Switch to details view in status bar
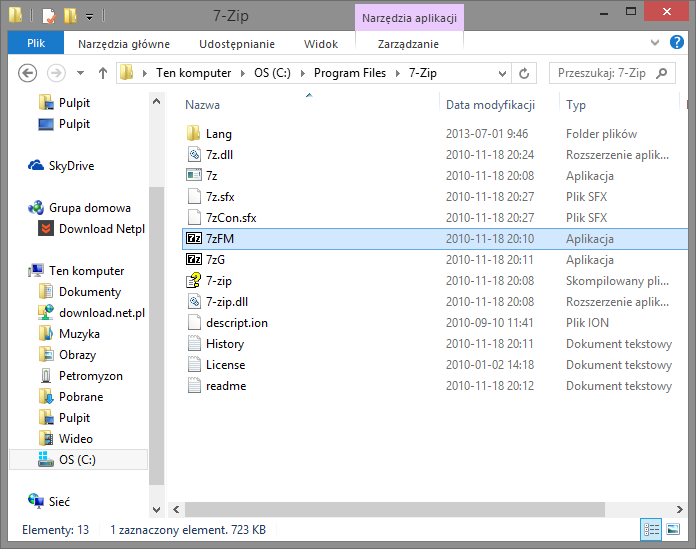696x549 pixels. (x=651, y=529)
